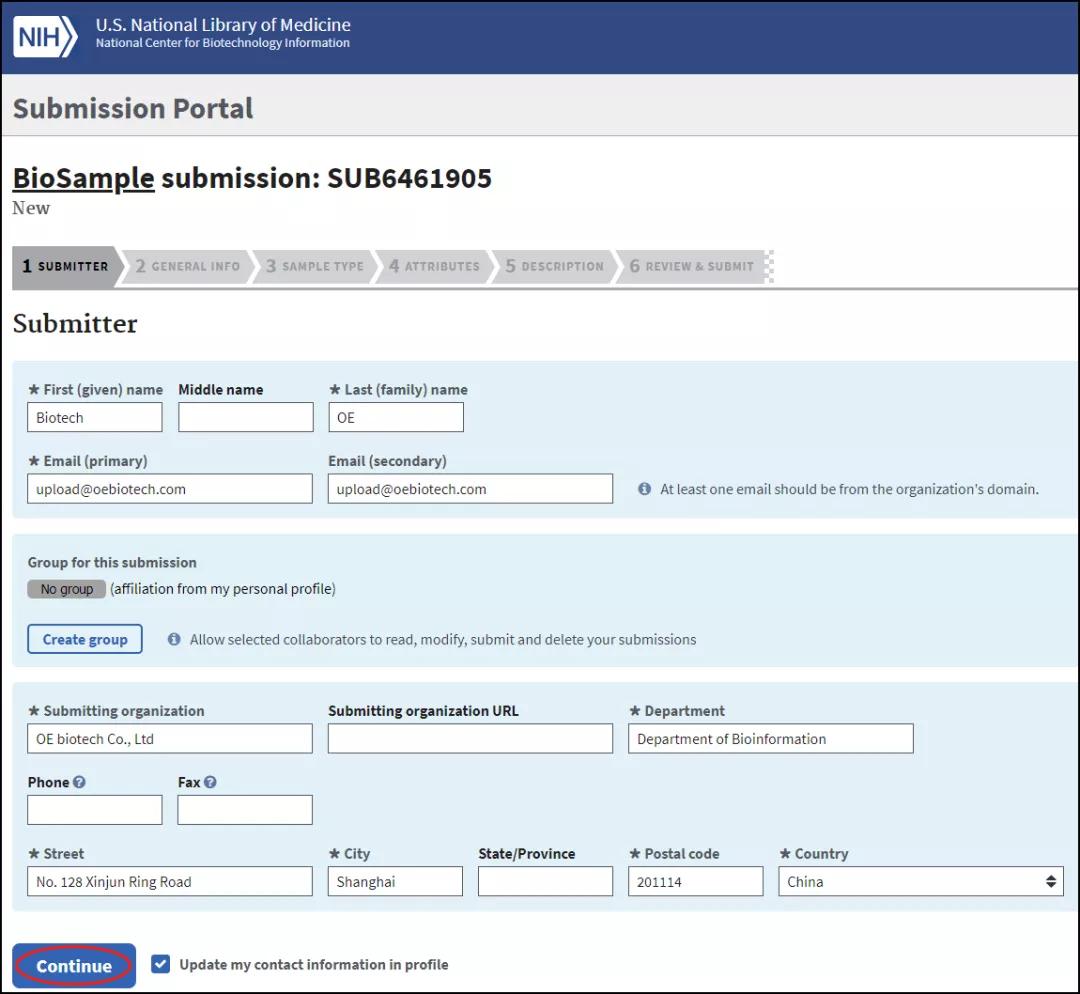Focus the Email (primary) field
Viewport: 1080px width, 994px height.
tap(170, 488)
